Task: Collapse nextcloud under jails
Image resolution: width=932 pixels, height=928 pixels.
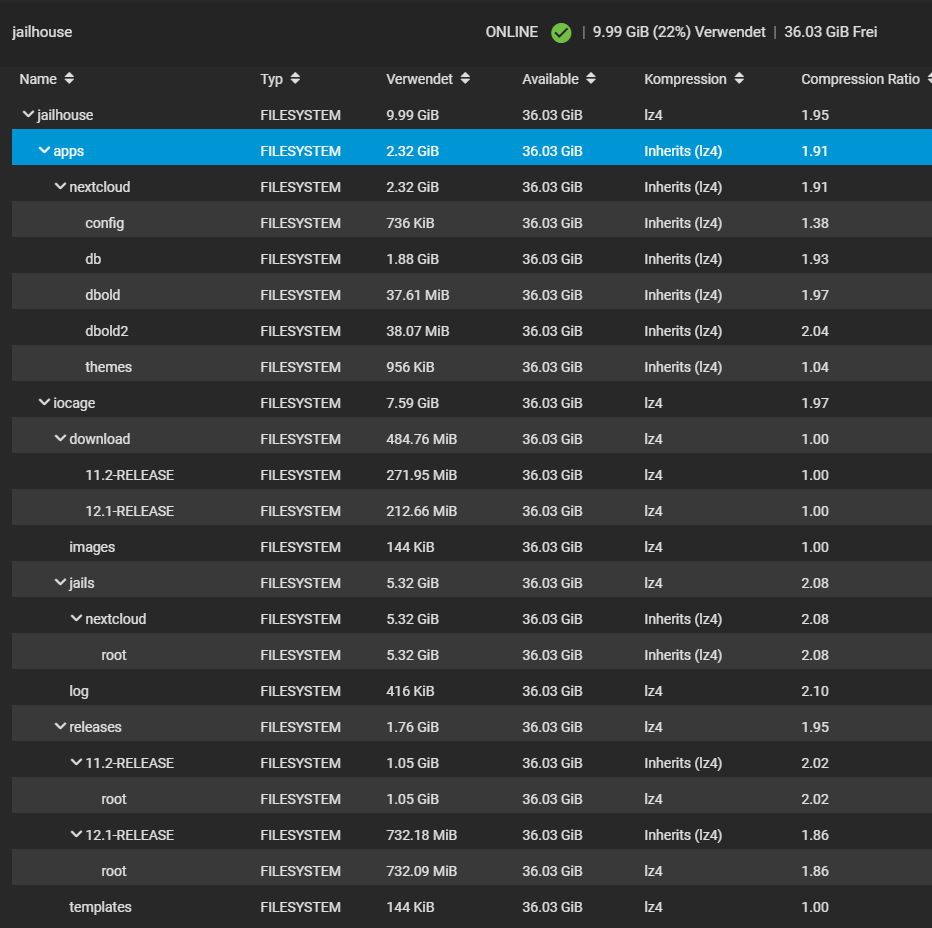Action: coord(76,618)
